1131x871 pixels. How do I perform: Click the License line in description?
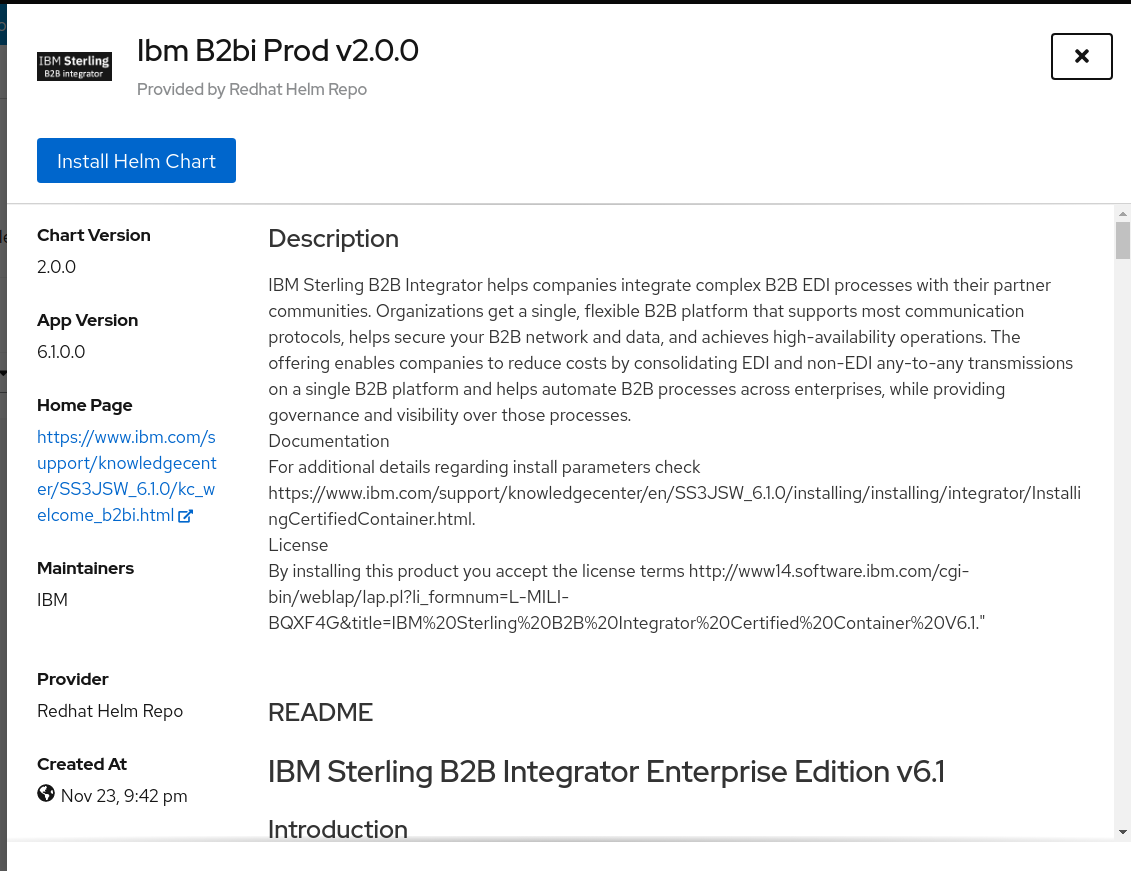pos(298,545)
